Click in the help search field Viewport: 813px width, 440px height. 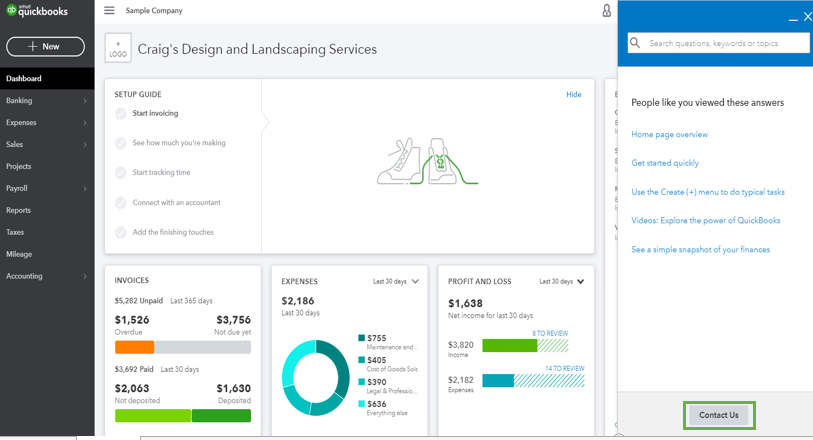tap(719, 43)
